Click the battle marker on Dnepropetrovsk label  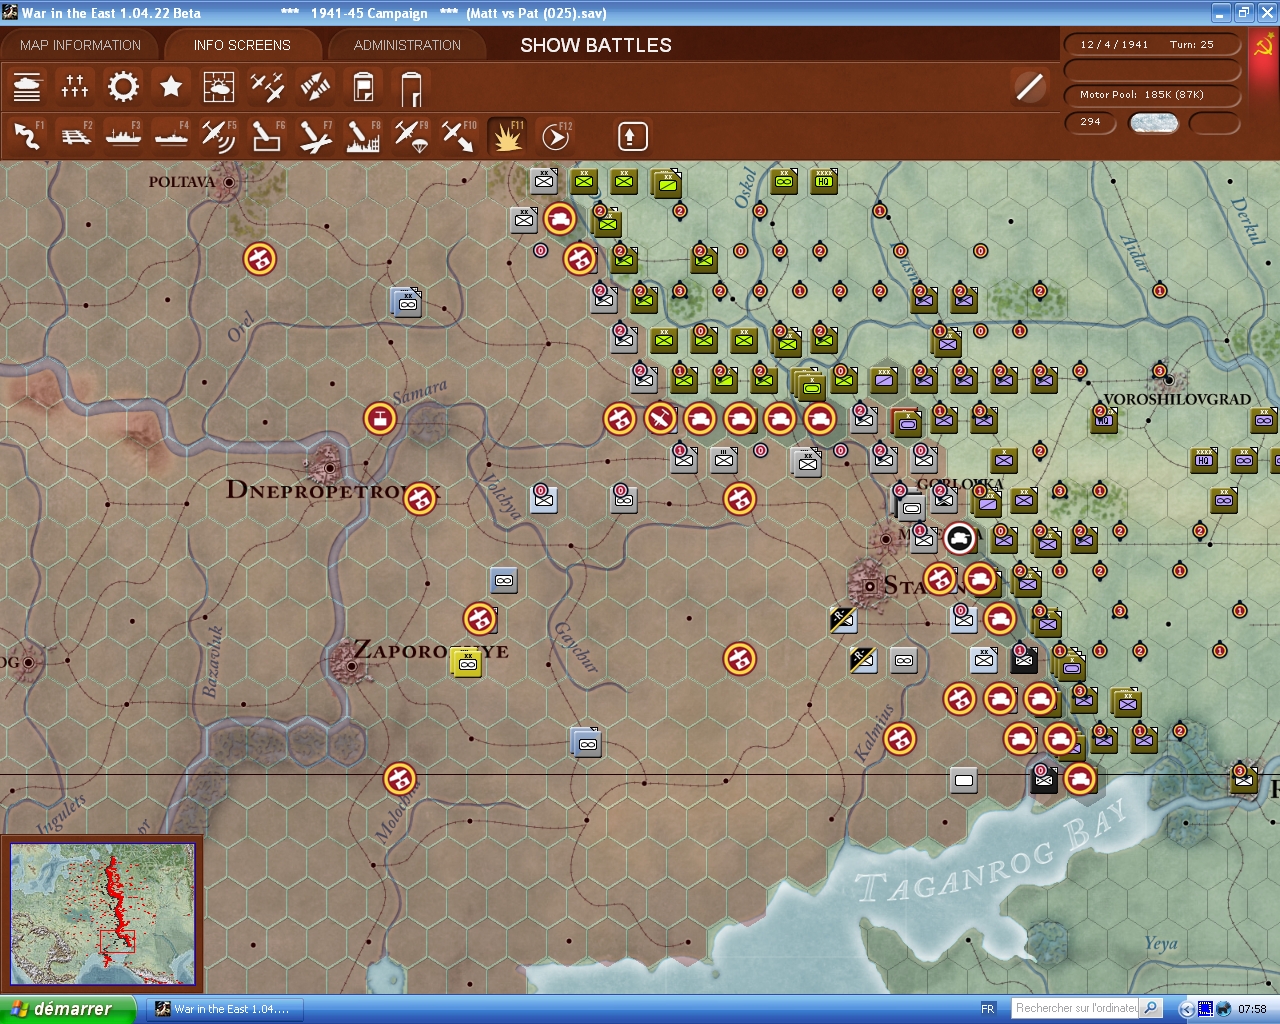pos(420,498)
